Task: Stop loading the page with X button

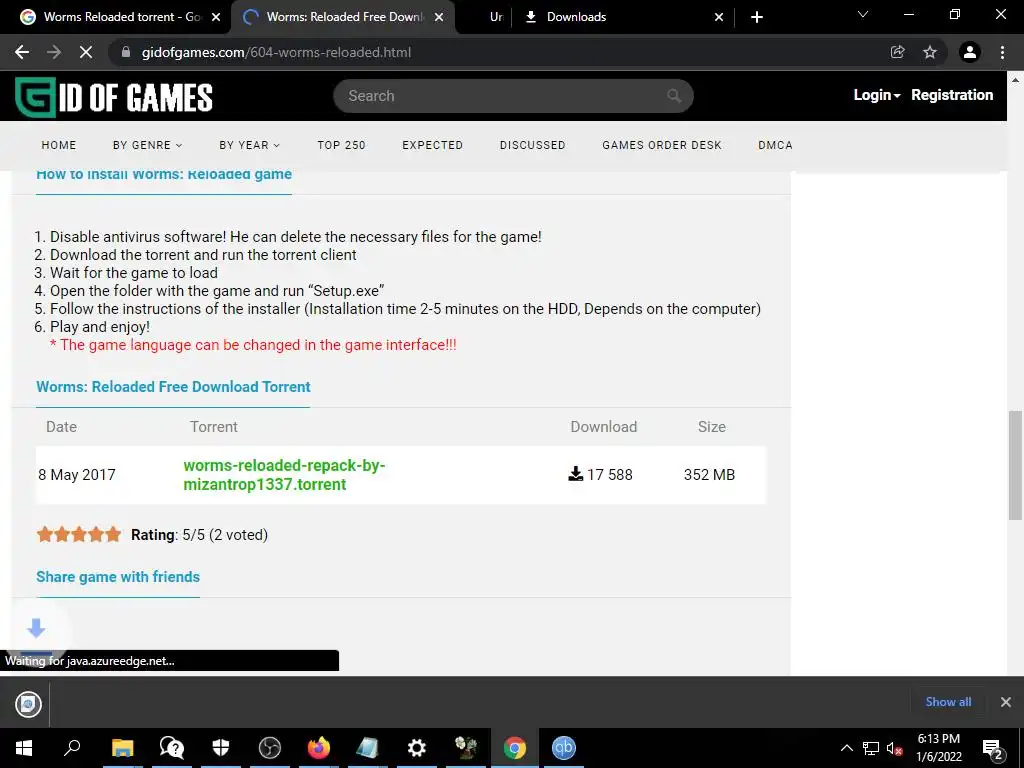Action: pyautogui.click(x=86, y=52)
